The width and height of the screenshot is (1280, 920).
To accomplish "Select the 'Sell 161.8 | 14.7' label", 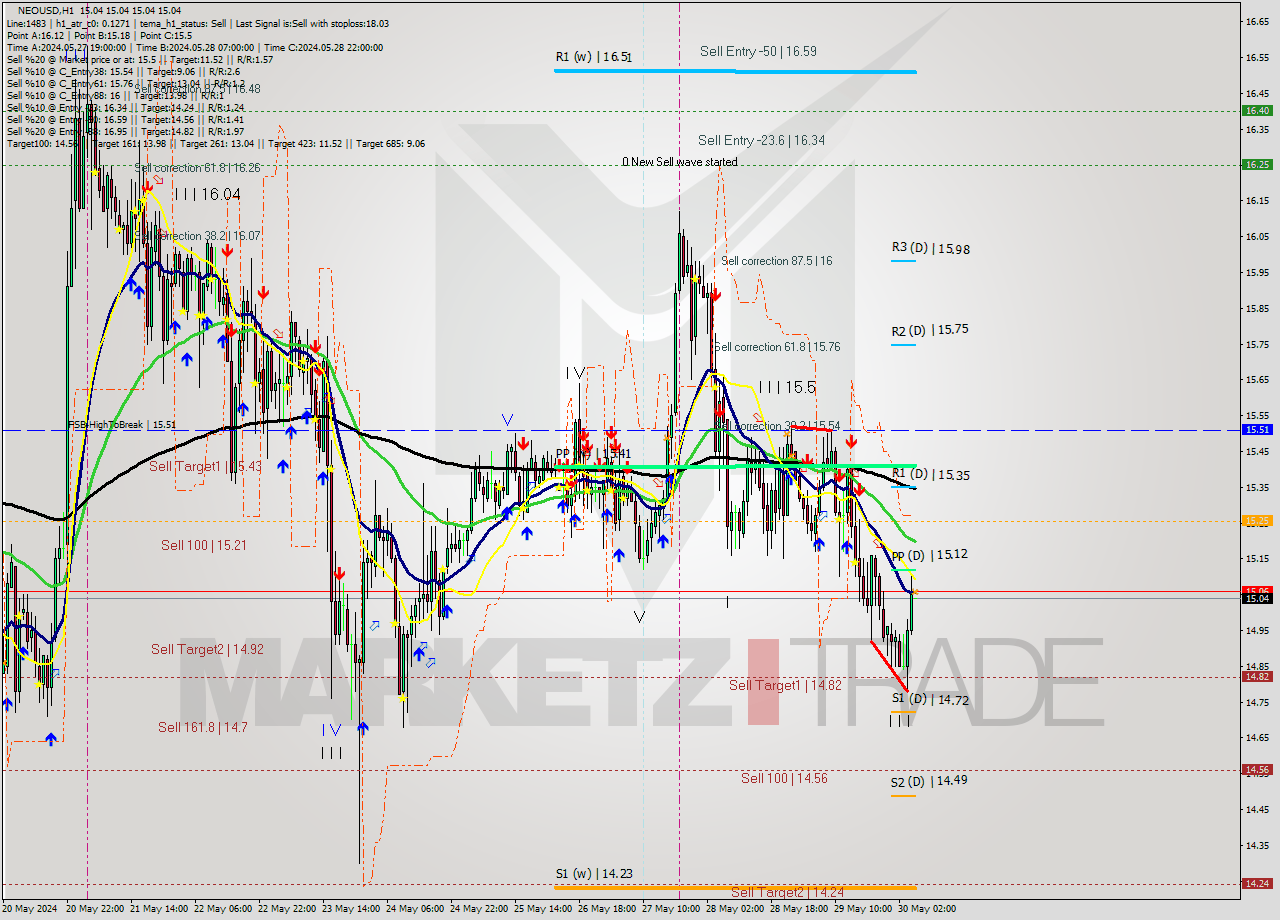I will 203,728.
